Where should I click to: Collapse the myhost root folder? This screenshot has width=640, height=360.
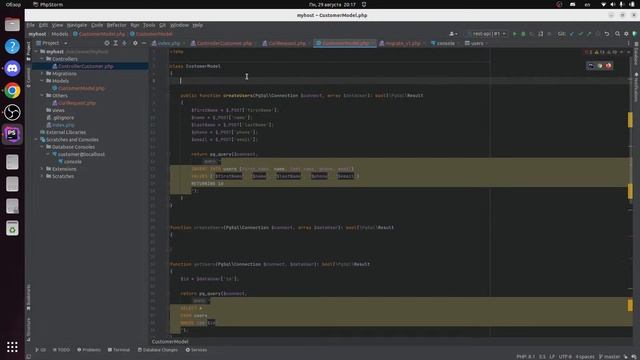click(x=37, y=52)
